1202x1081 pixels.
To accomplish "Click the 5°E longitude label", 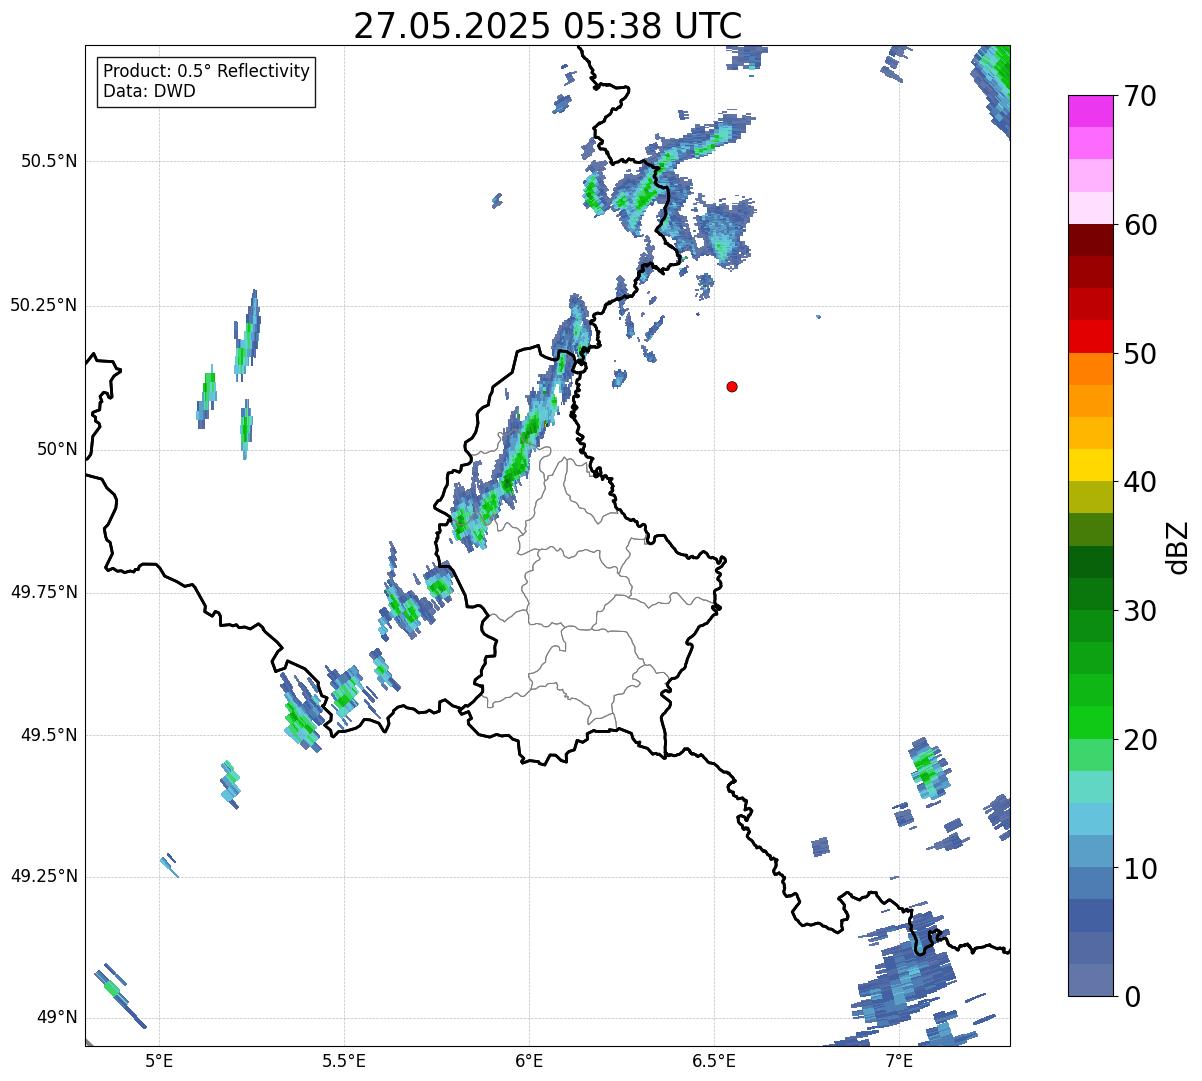I will [x=159, y=1061].
